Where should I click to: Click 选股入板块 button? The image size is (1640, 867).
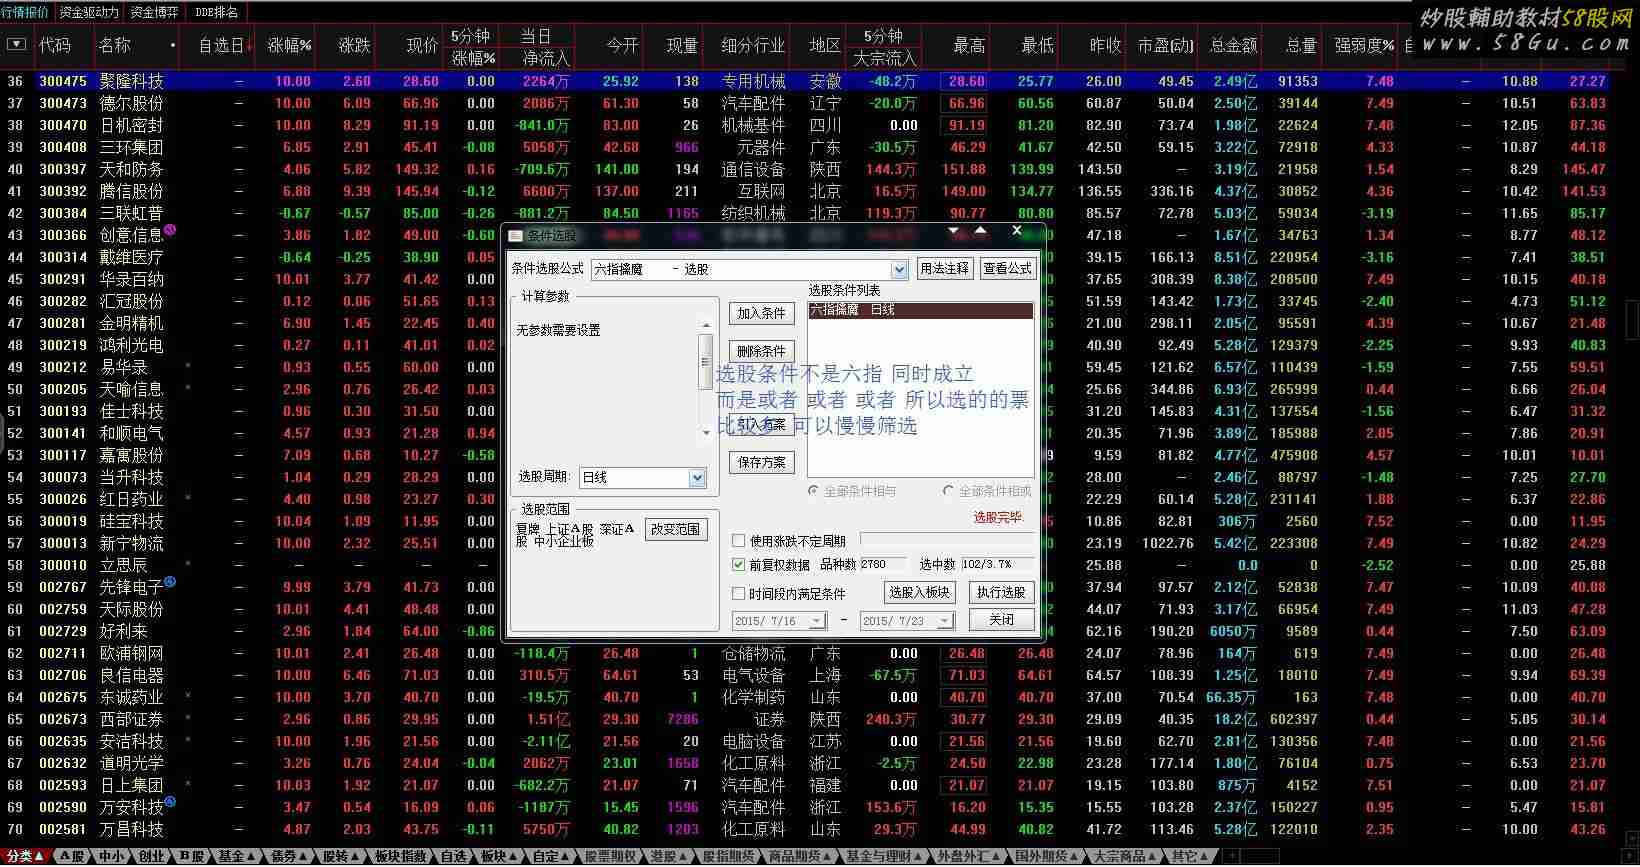point(919,592)
